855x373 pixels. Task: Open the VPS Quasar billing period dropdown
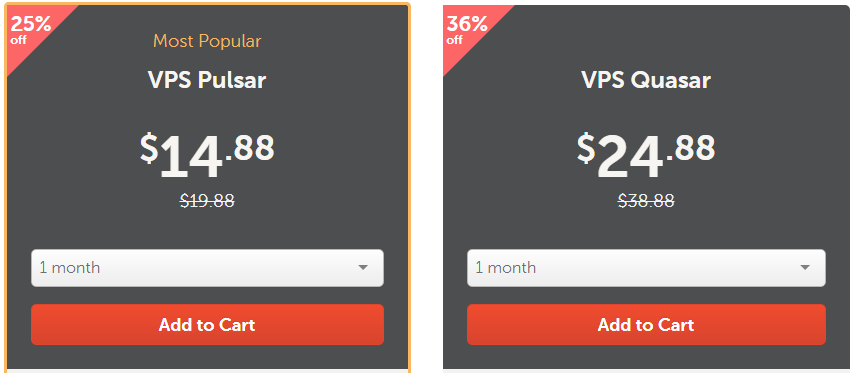click(646, 268)
